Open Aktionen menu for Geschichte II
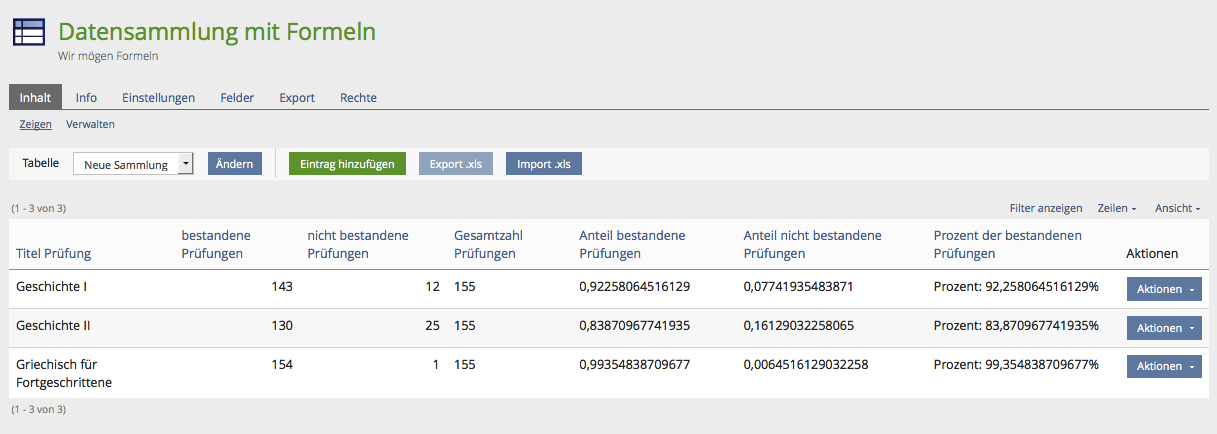 pyautogui.click(x=1164, y=328)
